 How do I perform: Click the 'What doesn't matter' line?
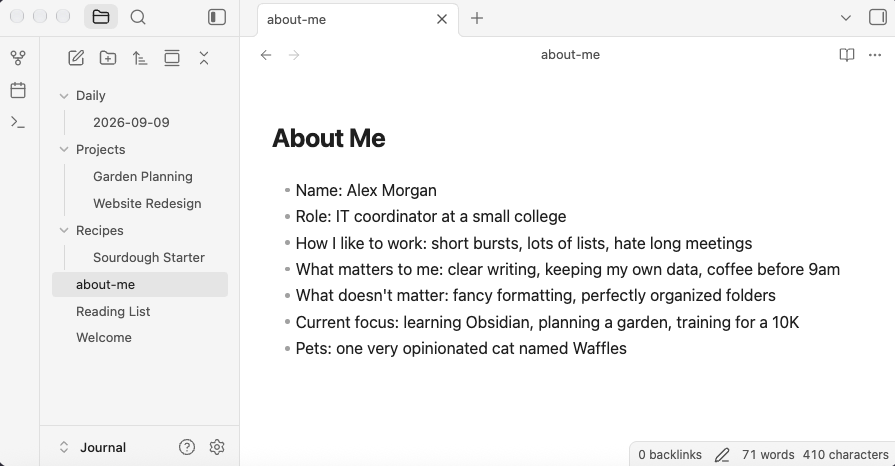(535, 295)
